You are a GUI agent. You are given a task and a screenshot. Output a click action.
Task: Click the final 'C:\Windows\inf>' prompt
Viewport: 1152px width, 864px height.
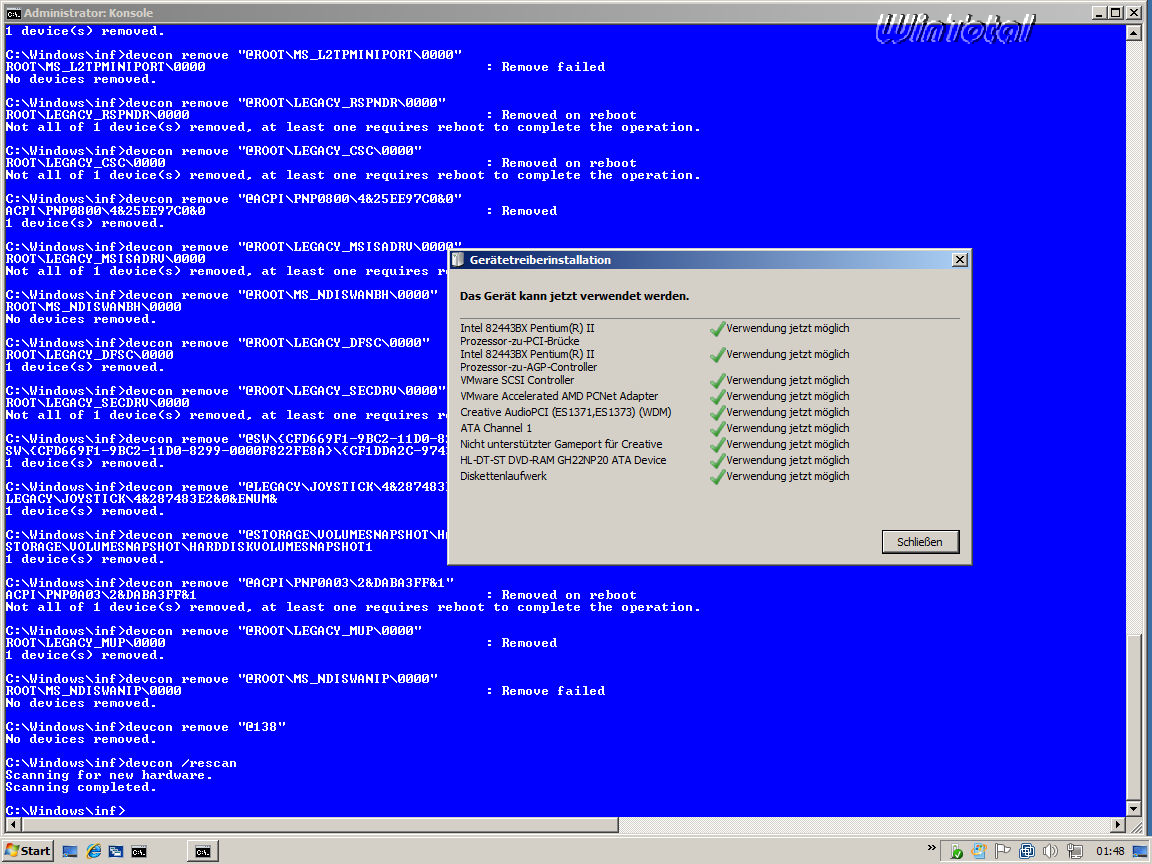click(65, 811)
